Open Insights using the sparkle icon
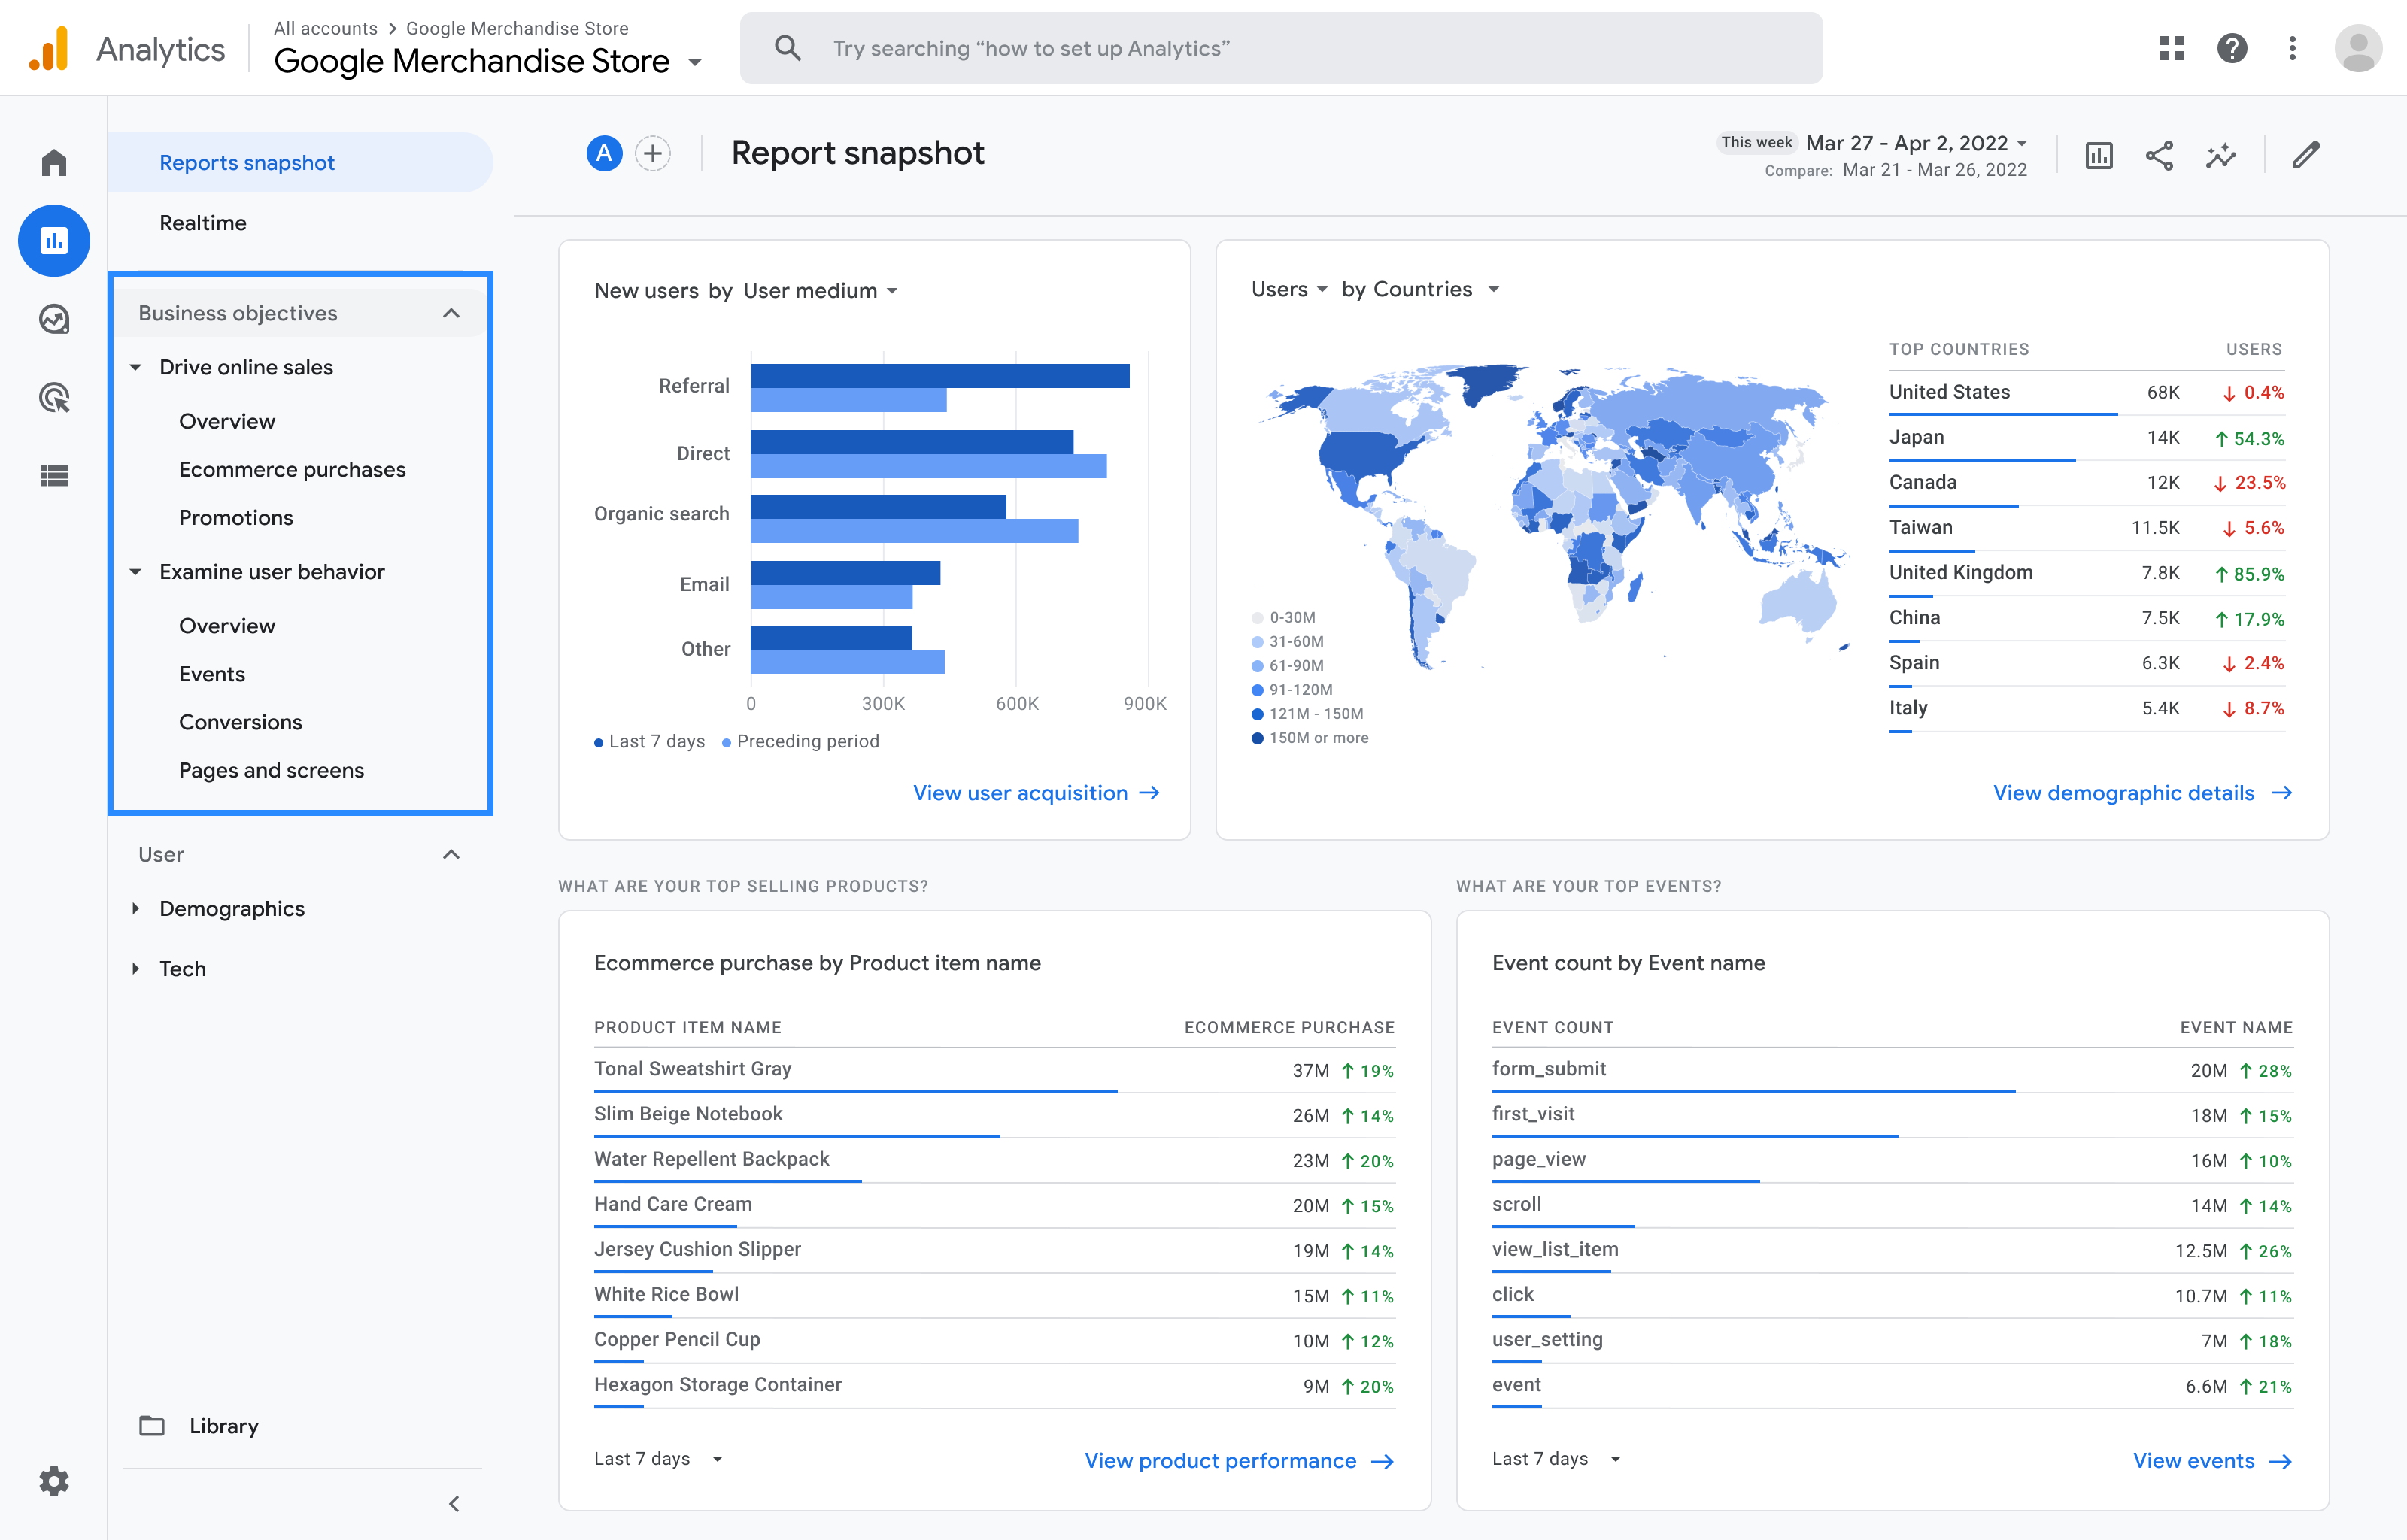Screen dimensions: 2407x1540 [2220, 155]
